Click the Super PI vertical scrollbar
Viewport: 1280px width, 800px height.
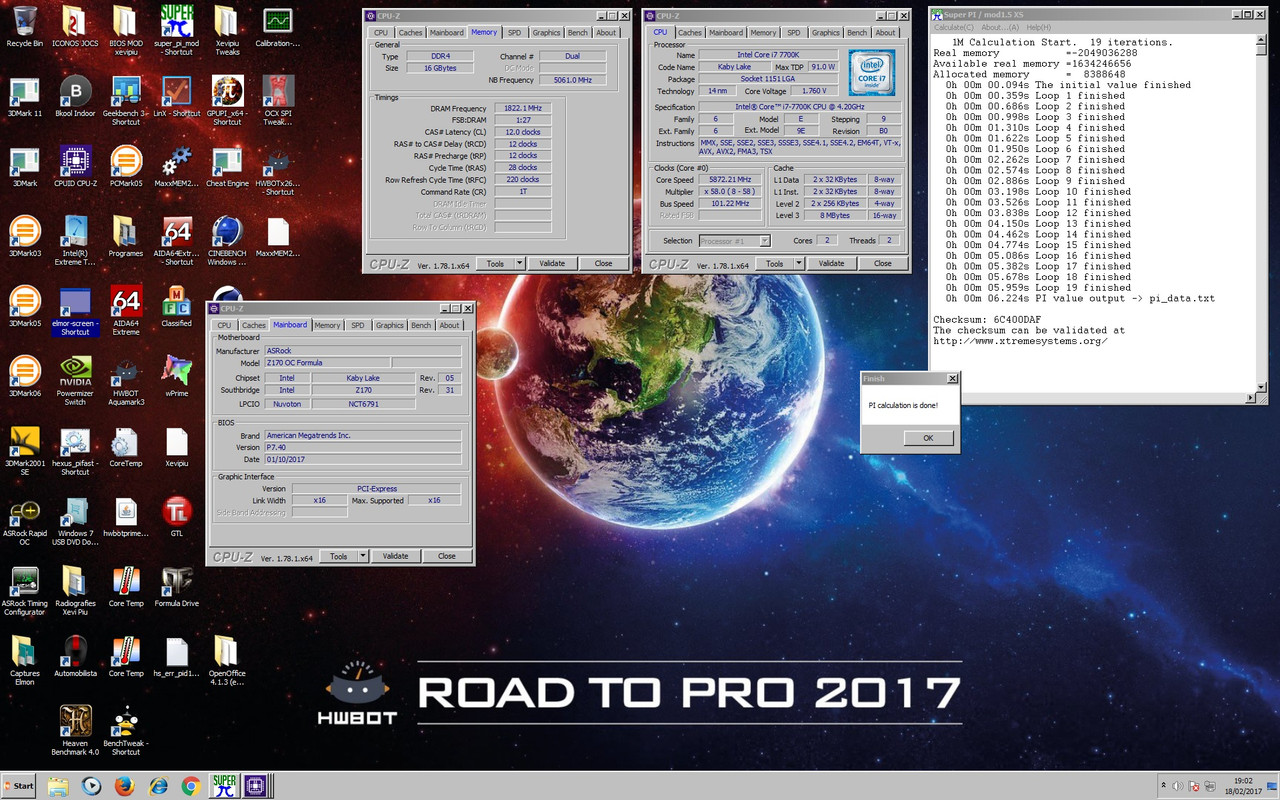1262,213
